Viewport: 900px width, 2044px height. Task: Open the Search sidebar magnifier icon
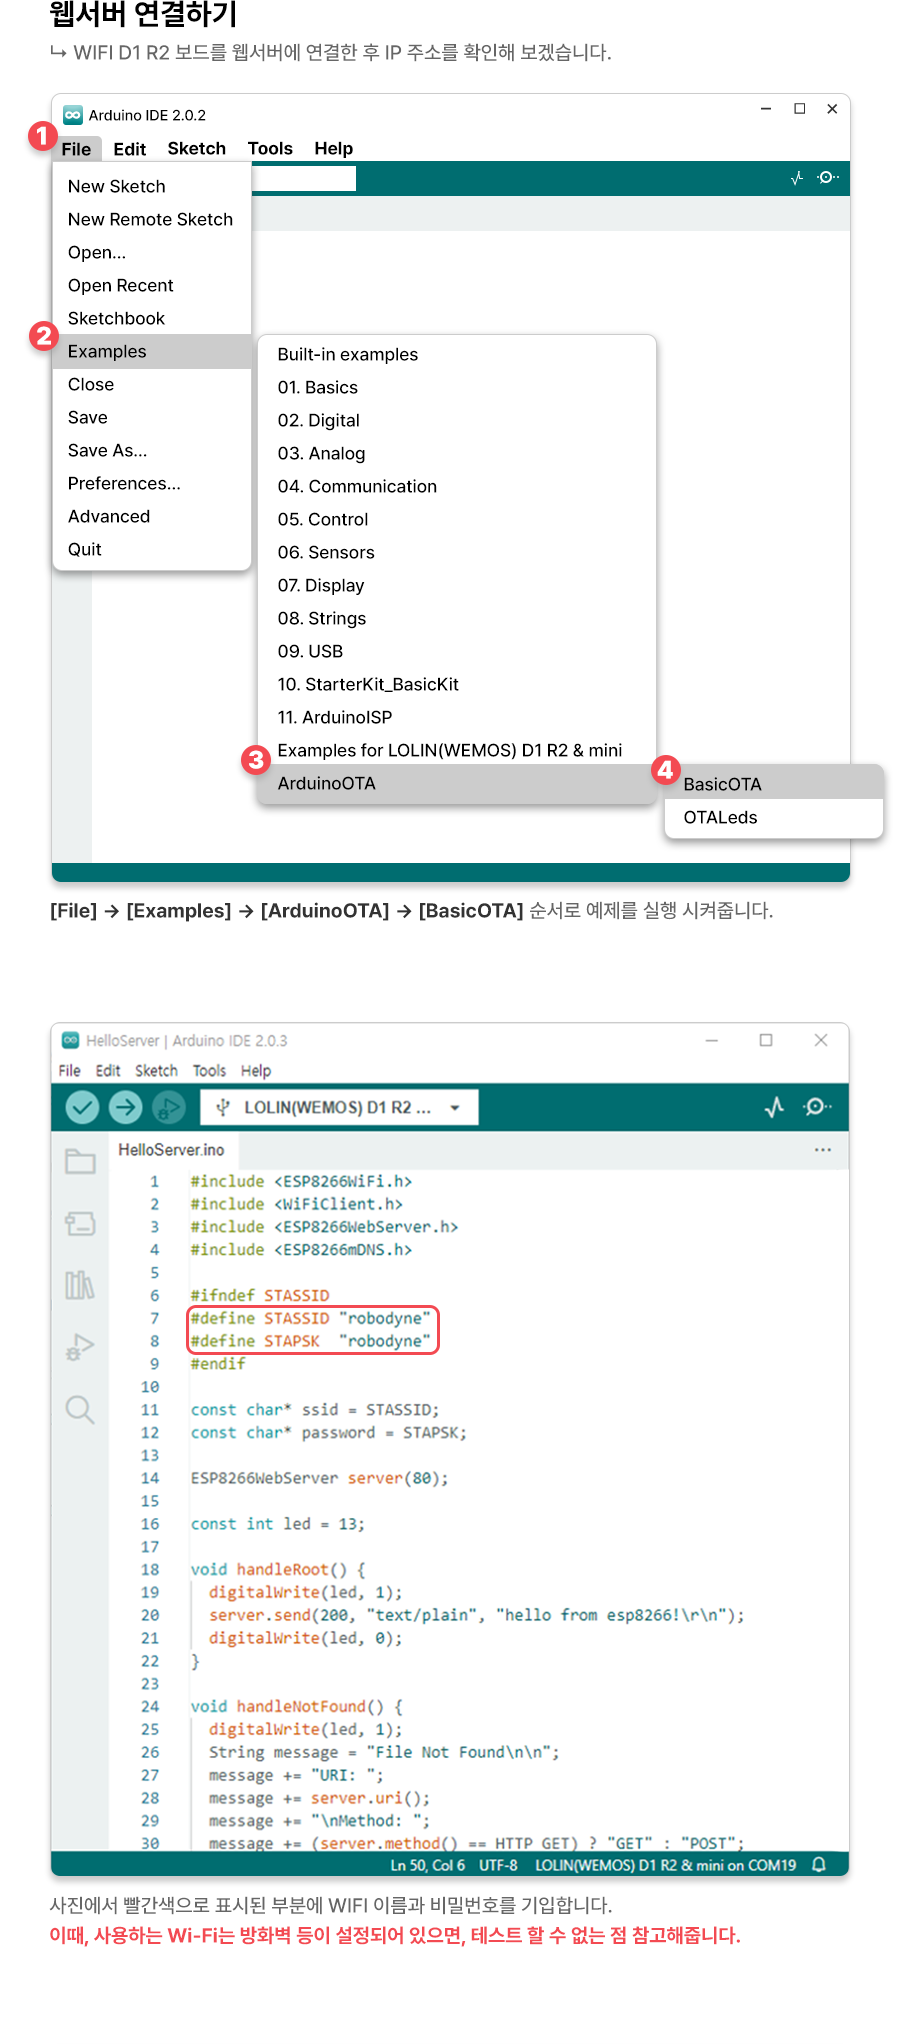pyautogui.click(x=80, y=1410)
